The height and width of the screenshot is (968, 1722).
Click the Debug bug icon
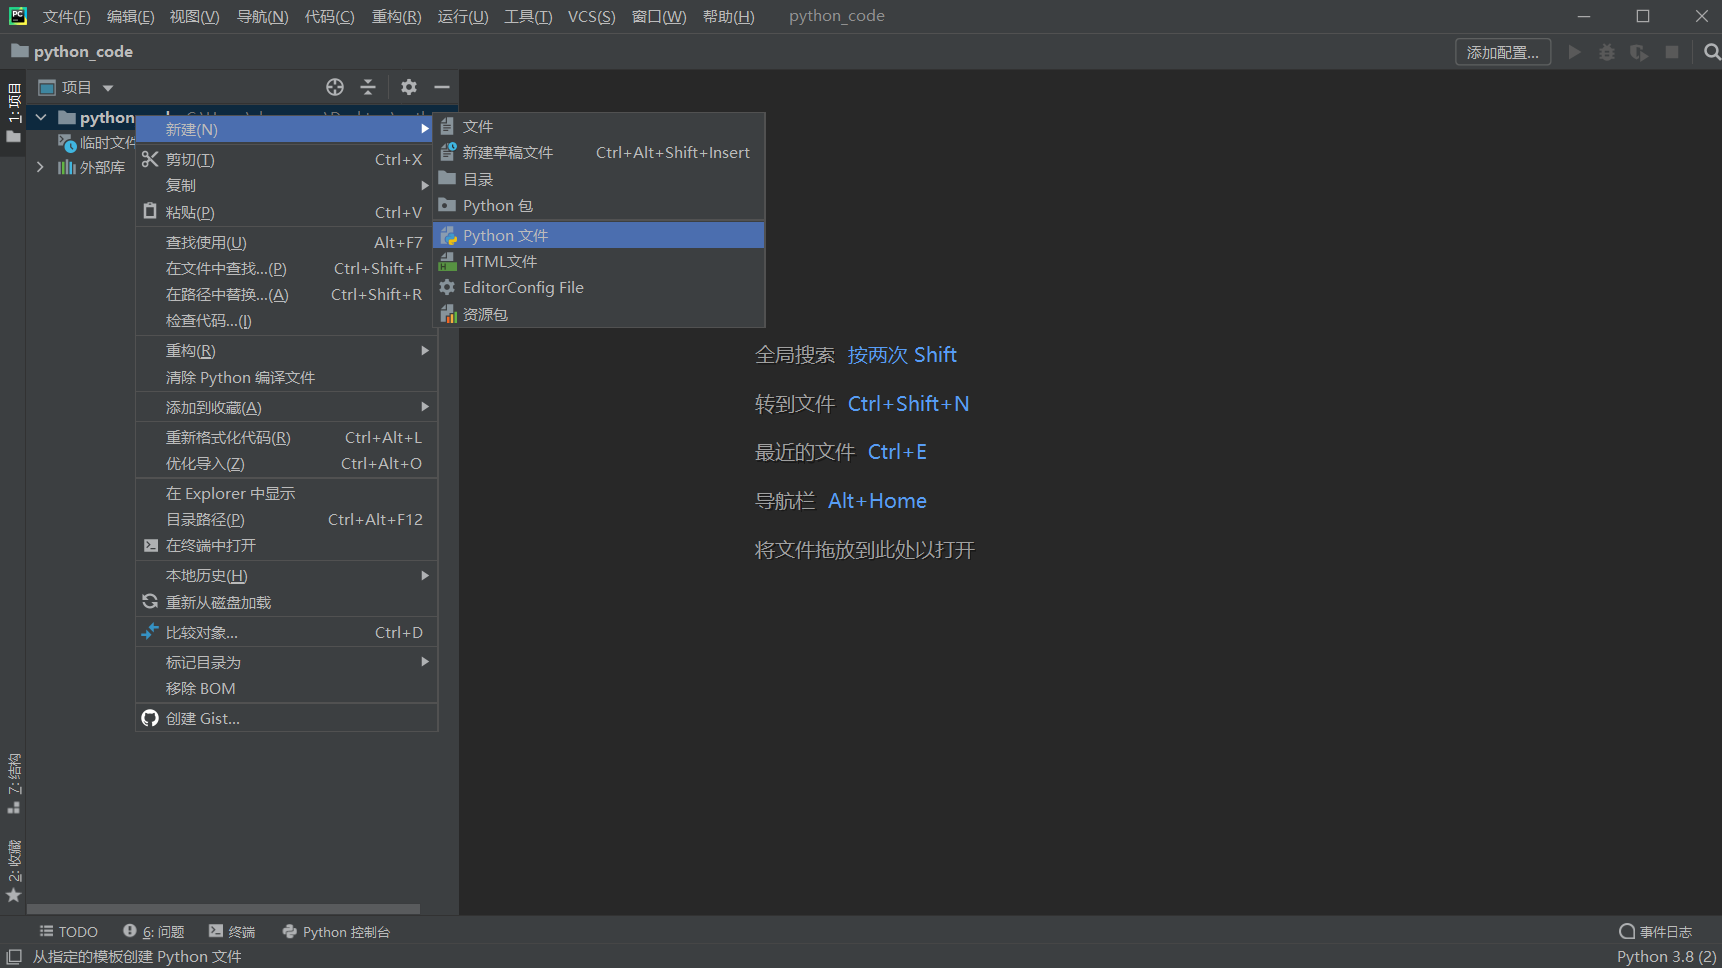coord(1607,52)
